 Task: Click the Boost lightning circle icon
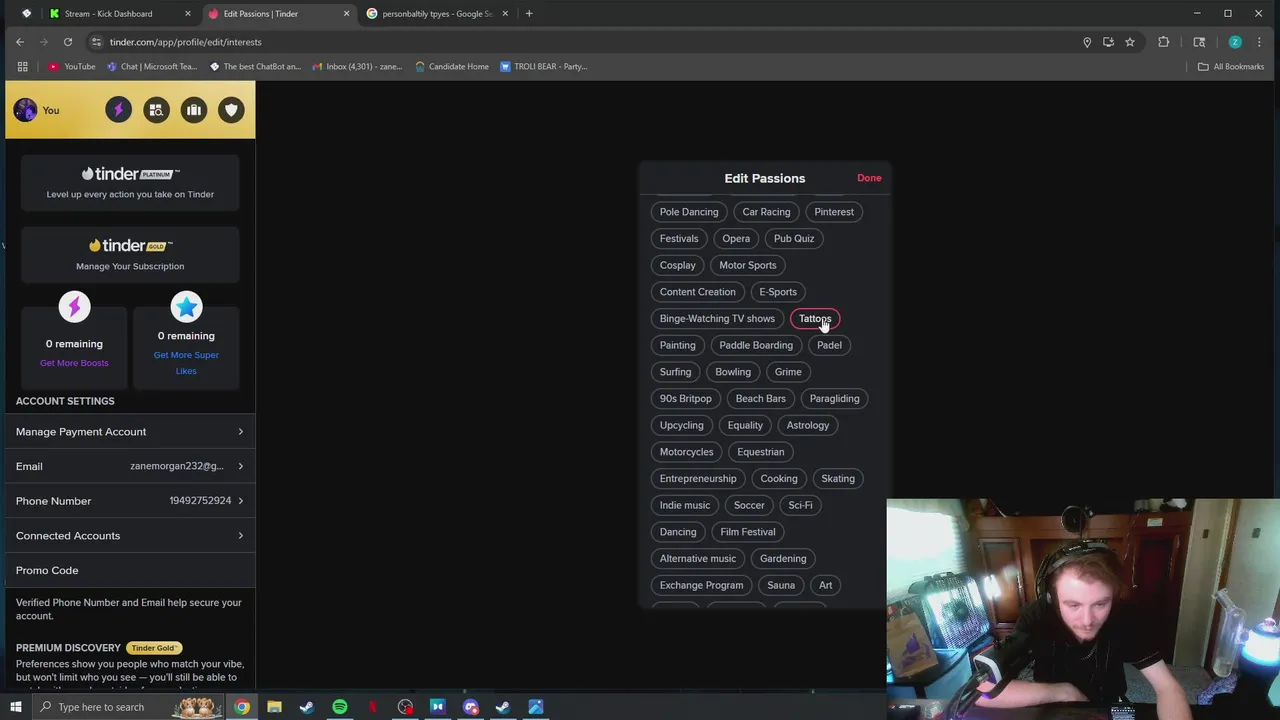[x=74, y=307]
